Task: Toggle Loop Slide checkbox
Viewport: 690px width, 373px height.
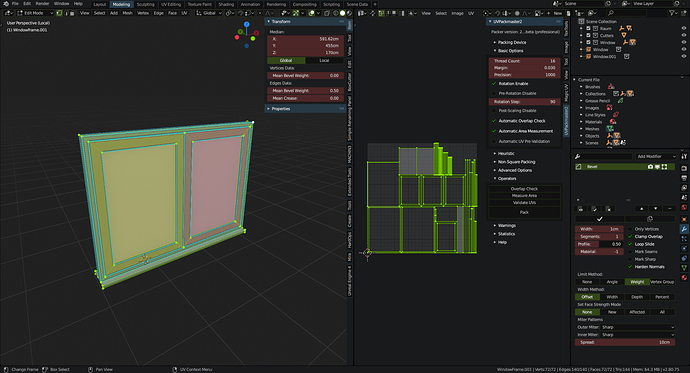Action: click(x=631, y=244)
